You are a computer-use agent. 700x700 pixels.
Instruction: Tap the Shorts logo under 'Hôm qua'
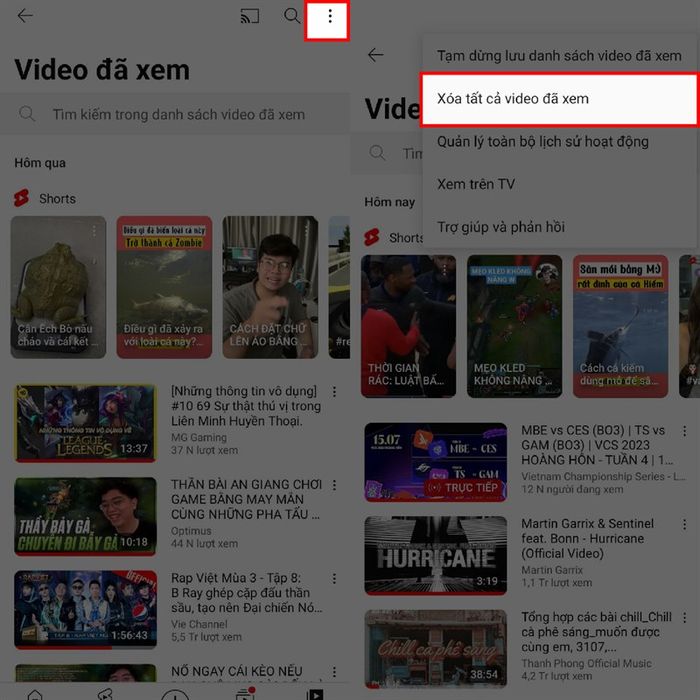click(x=21, y=198)
